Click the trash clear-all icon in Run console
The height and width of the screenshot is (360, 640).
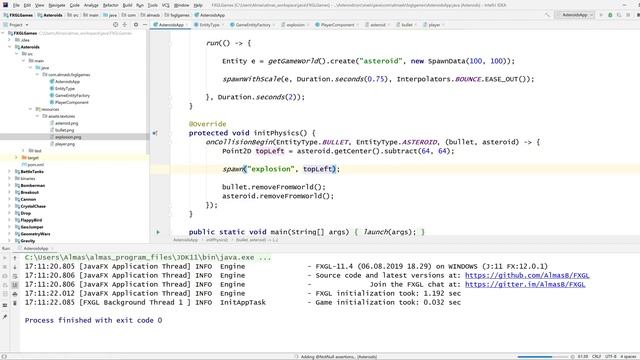15,303
